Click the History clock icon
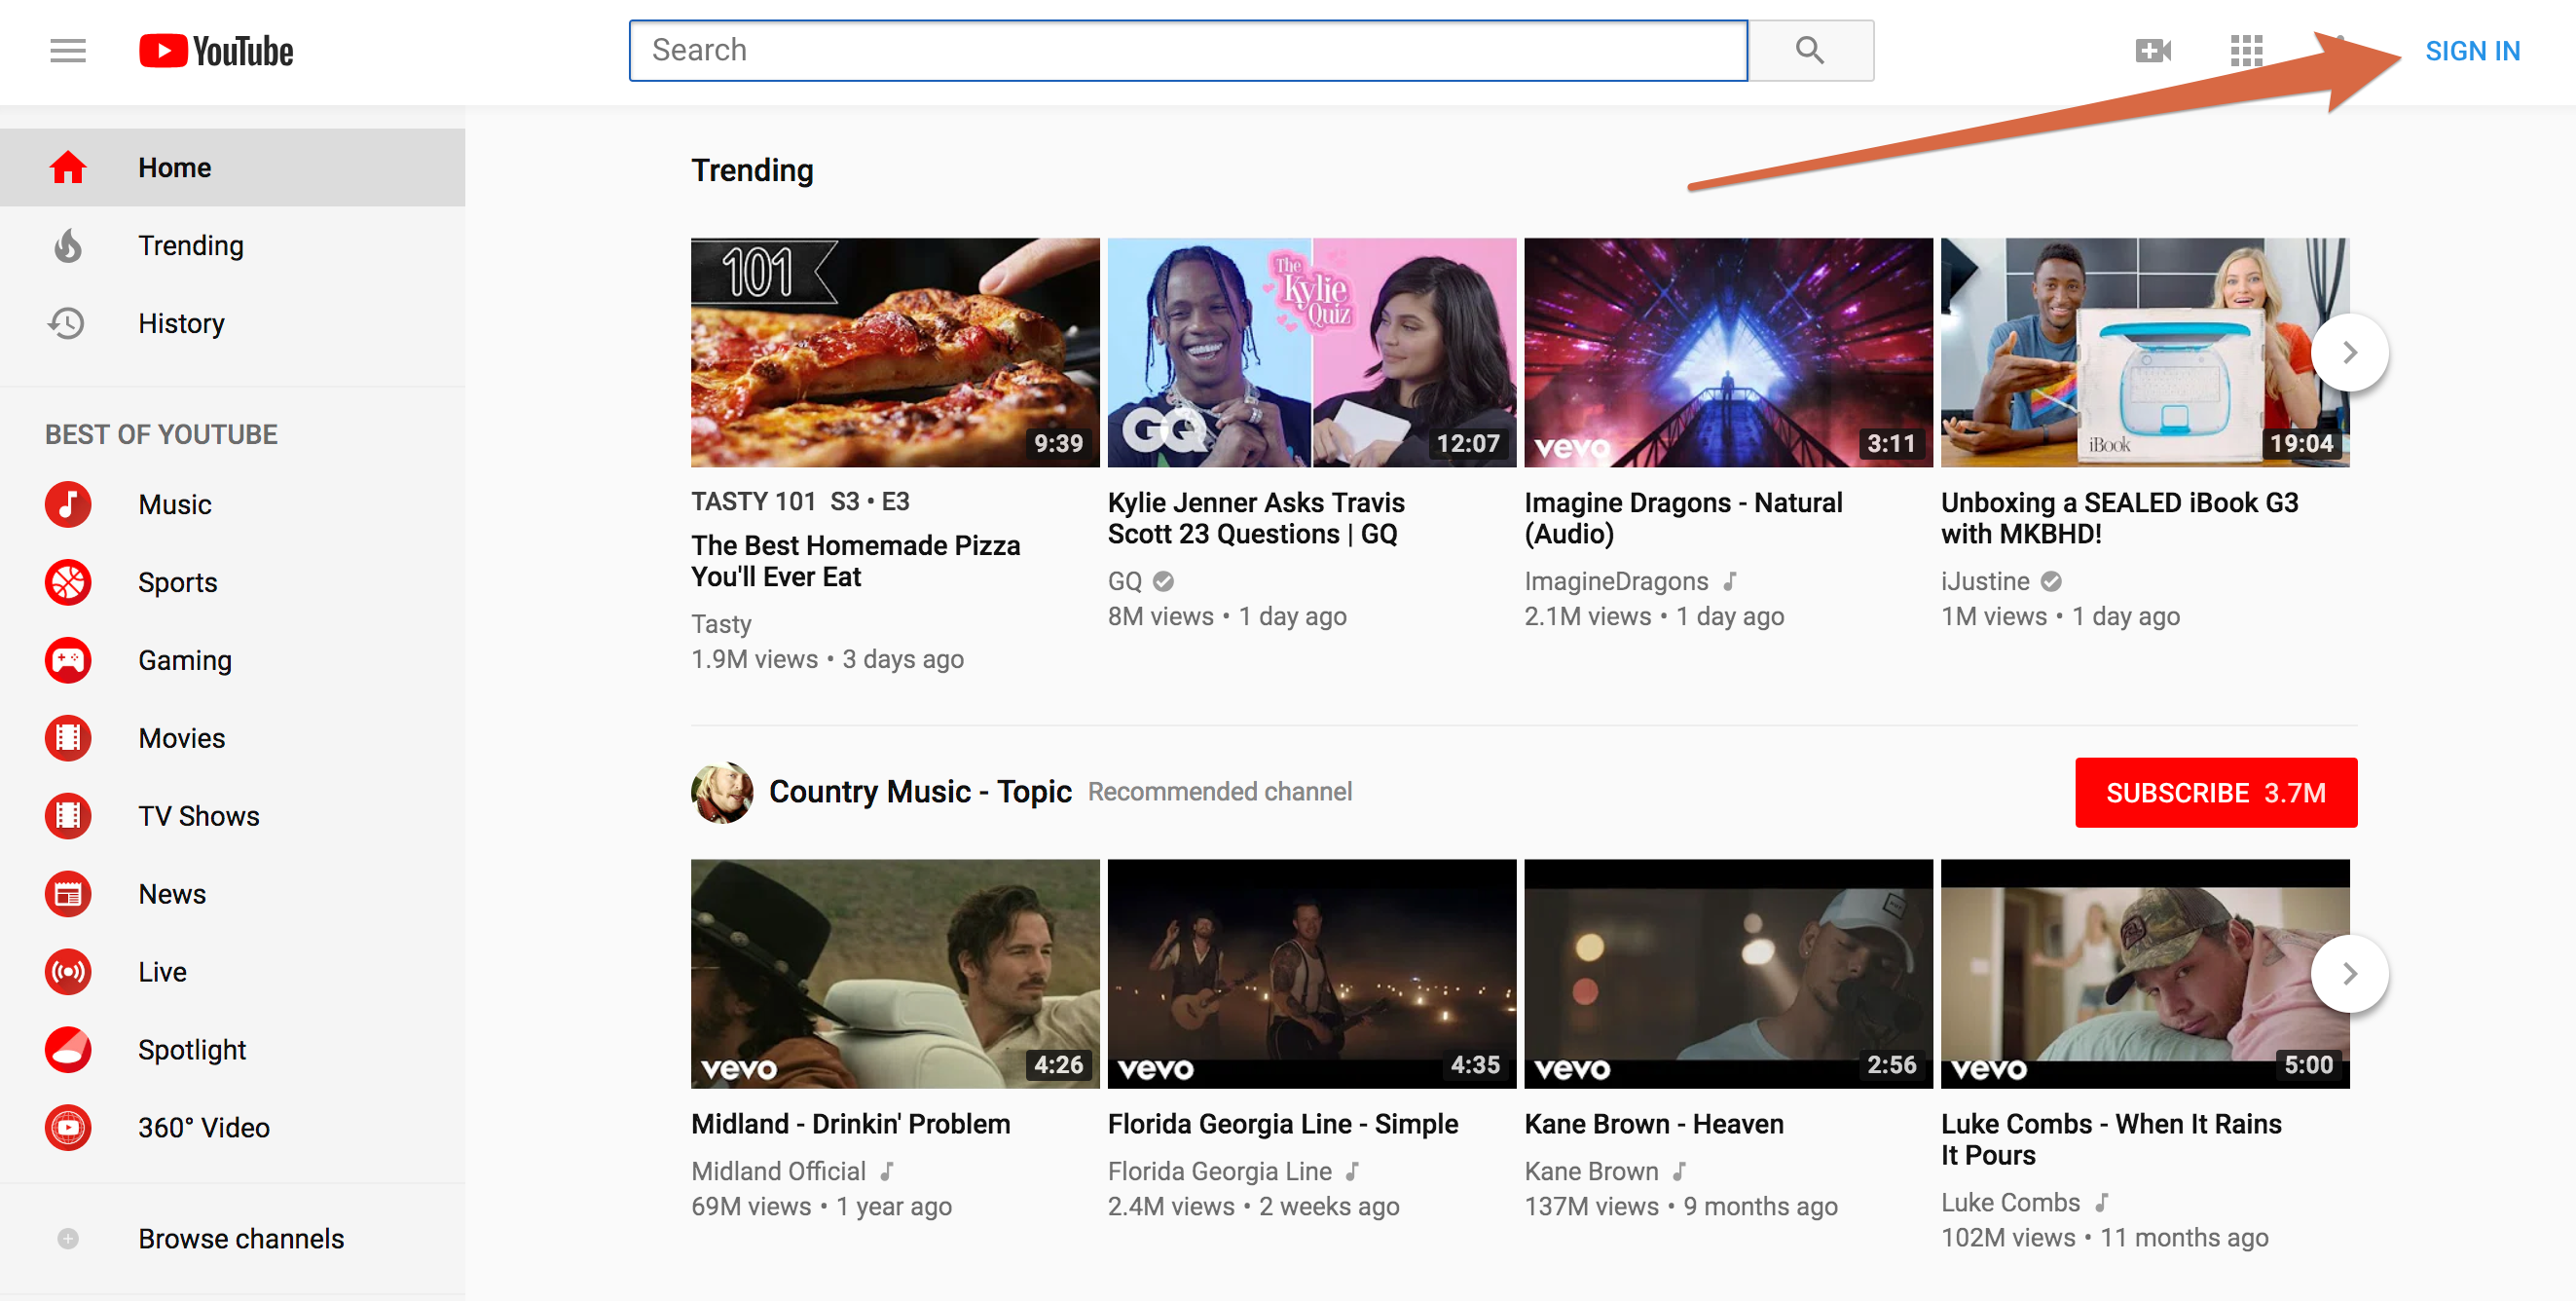 click(x=68, y=322)
